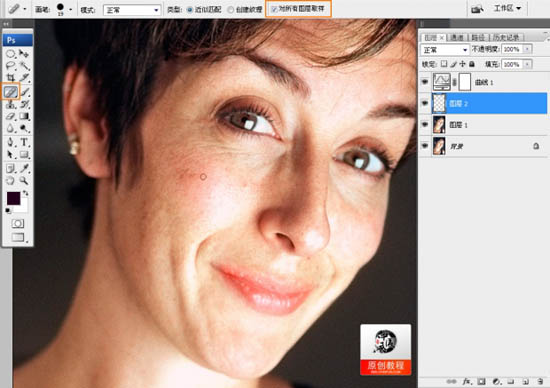This screenshot has width=550, height=388.
Task: Select the Blur tool
Action: 11,128
